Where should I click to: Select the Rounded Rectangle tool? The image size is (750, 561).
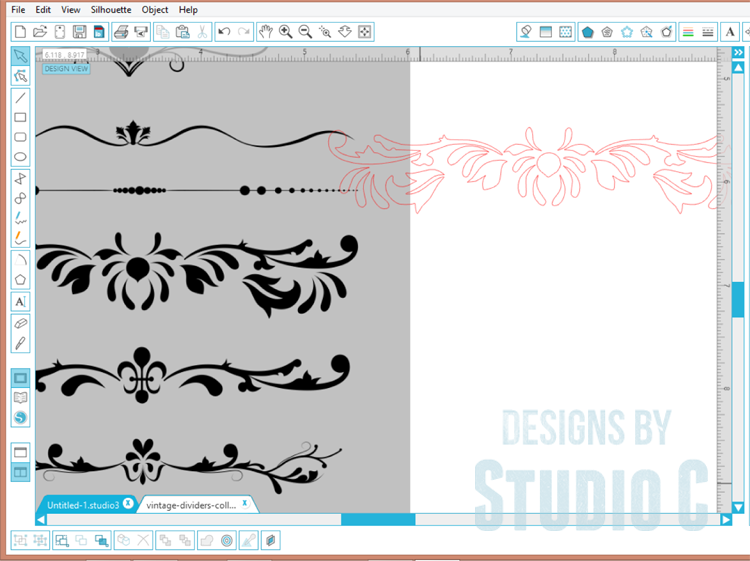coord(20,137)
